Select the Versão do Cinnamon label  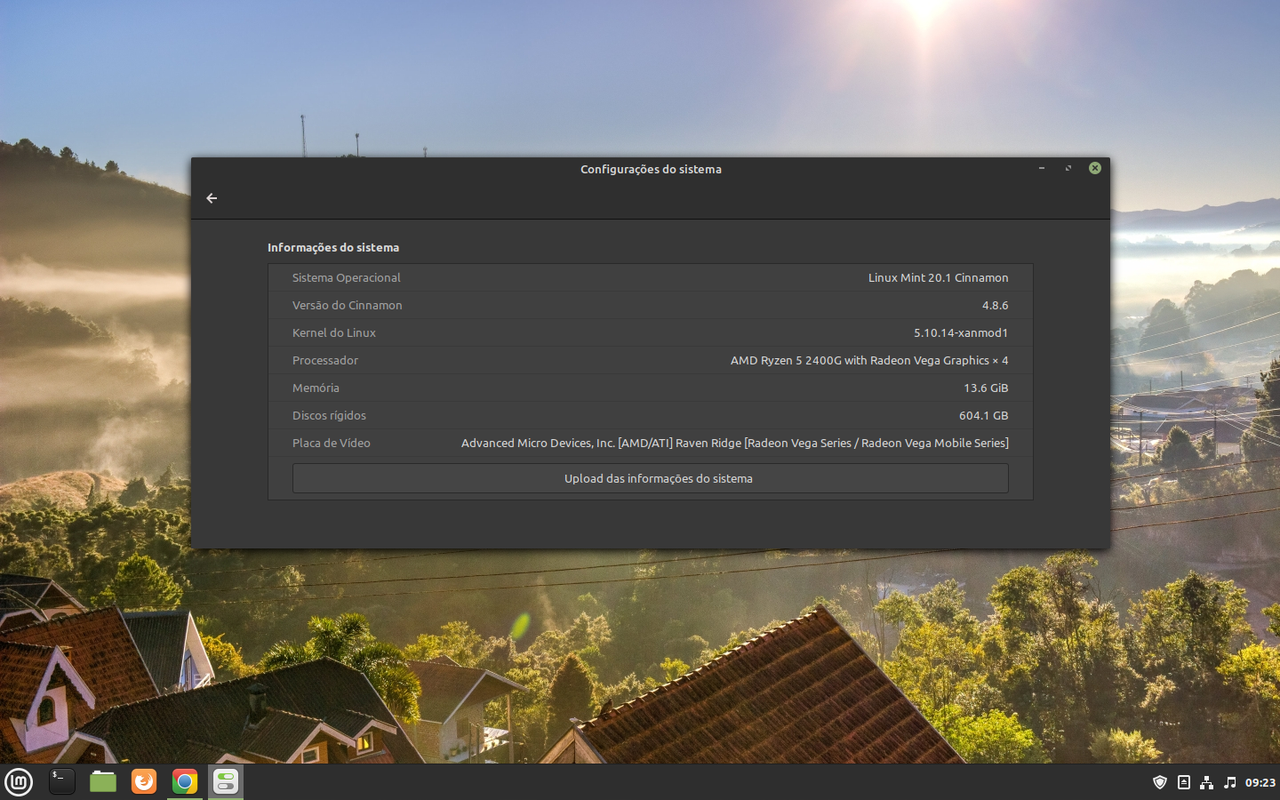click(347, 305)
